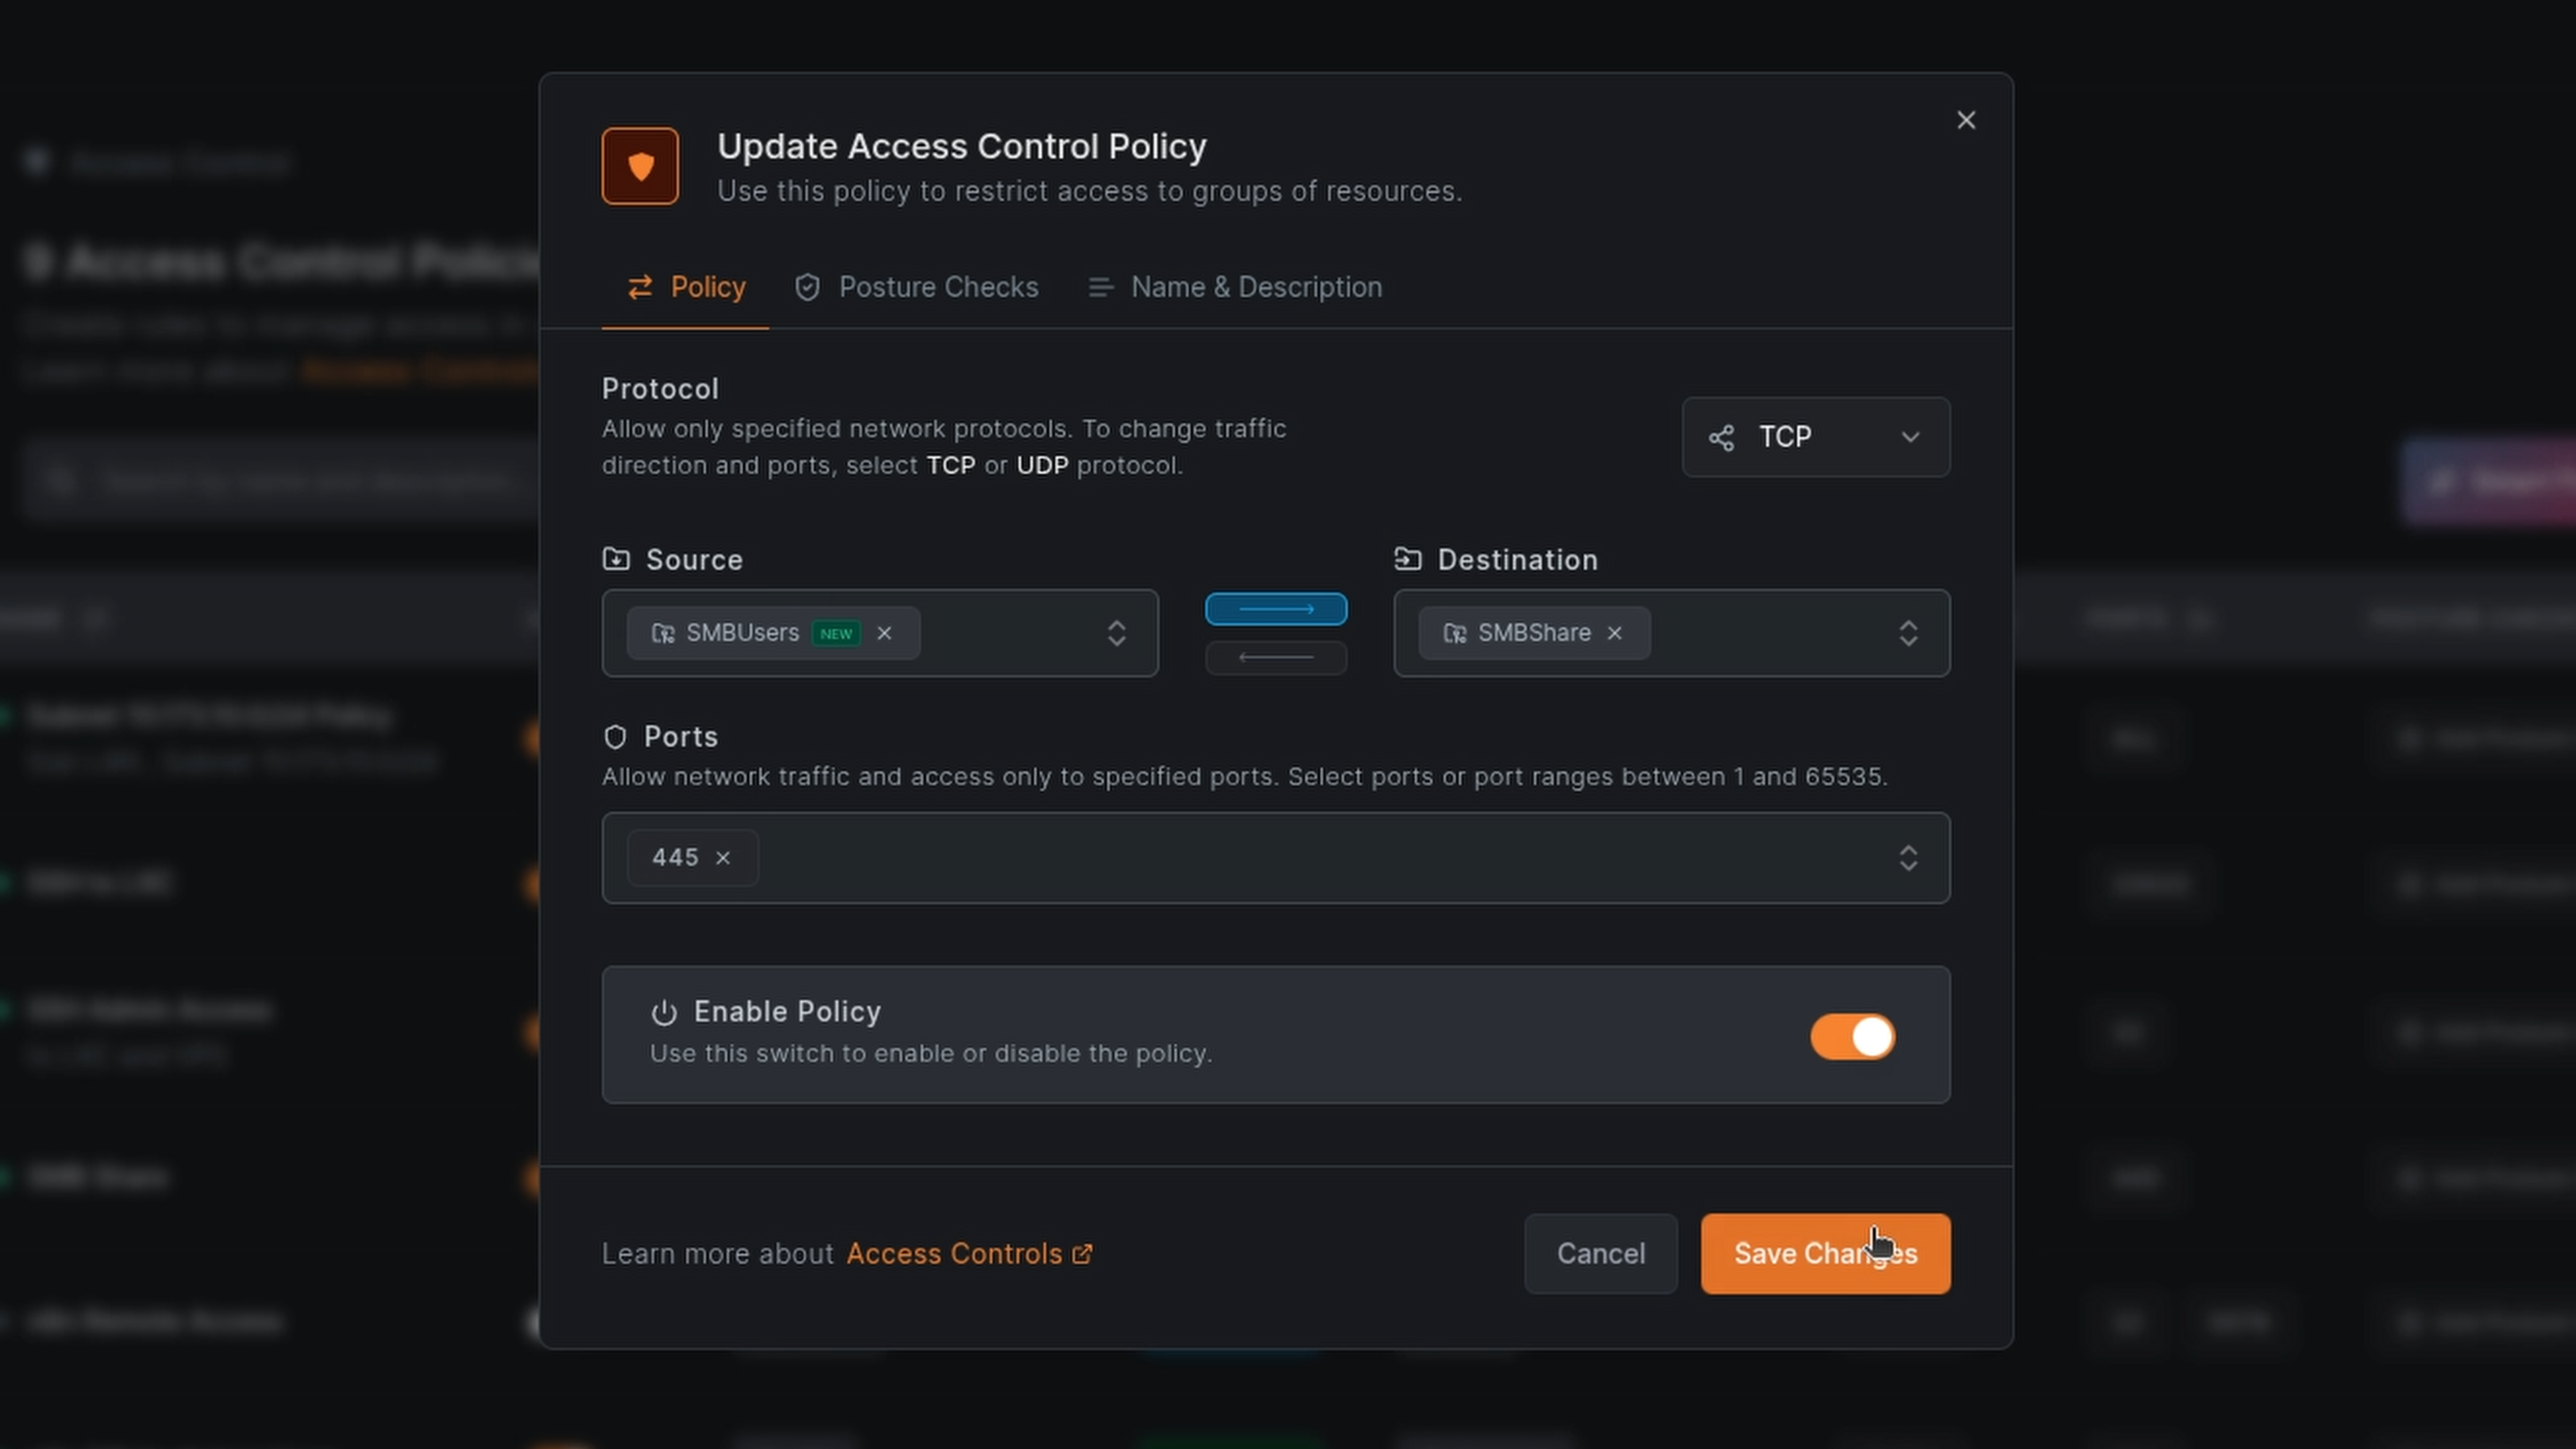Image resolution: width=2576 pixels, height=1449 pixels.
Task: Click the Enable Policy power icon
Action: pyautogui.click(x=664, y=1013)
